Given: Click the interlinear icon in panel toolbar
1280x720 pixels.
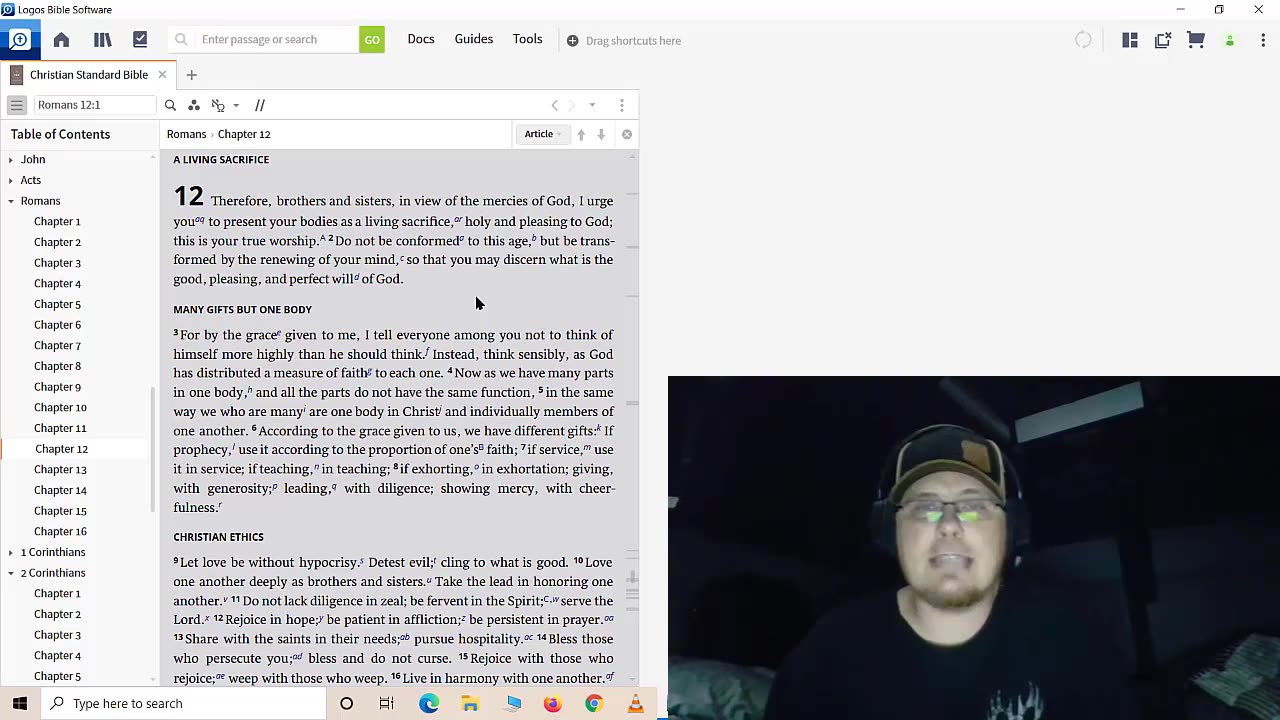Looking at the screenshot, I should [218, 105].
